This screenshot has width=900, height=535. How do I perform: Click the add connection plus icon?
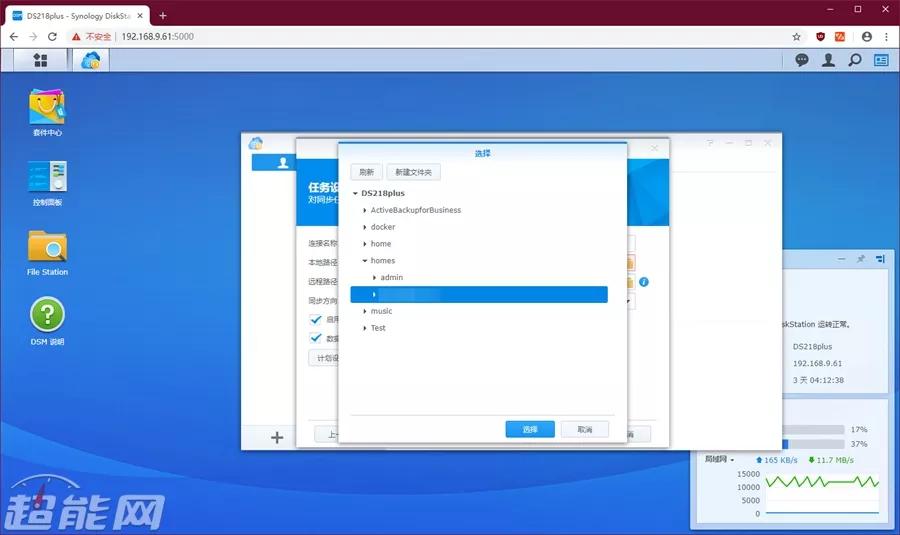point(277,437)
